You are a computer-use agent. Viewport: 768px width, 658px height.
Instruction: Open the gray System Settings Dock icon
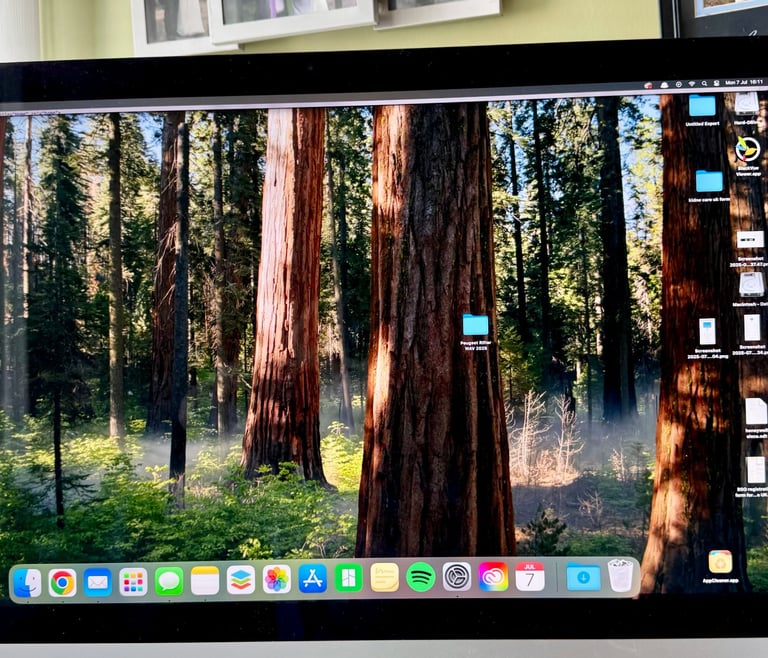[457, 576]
